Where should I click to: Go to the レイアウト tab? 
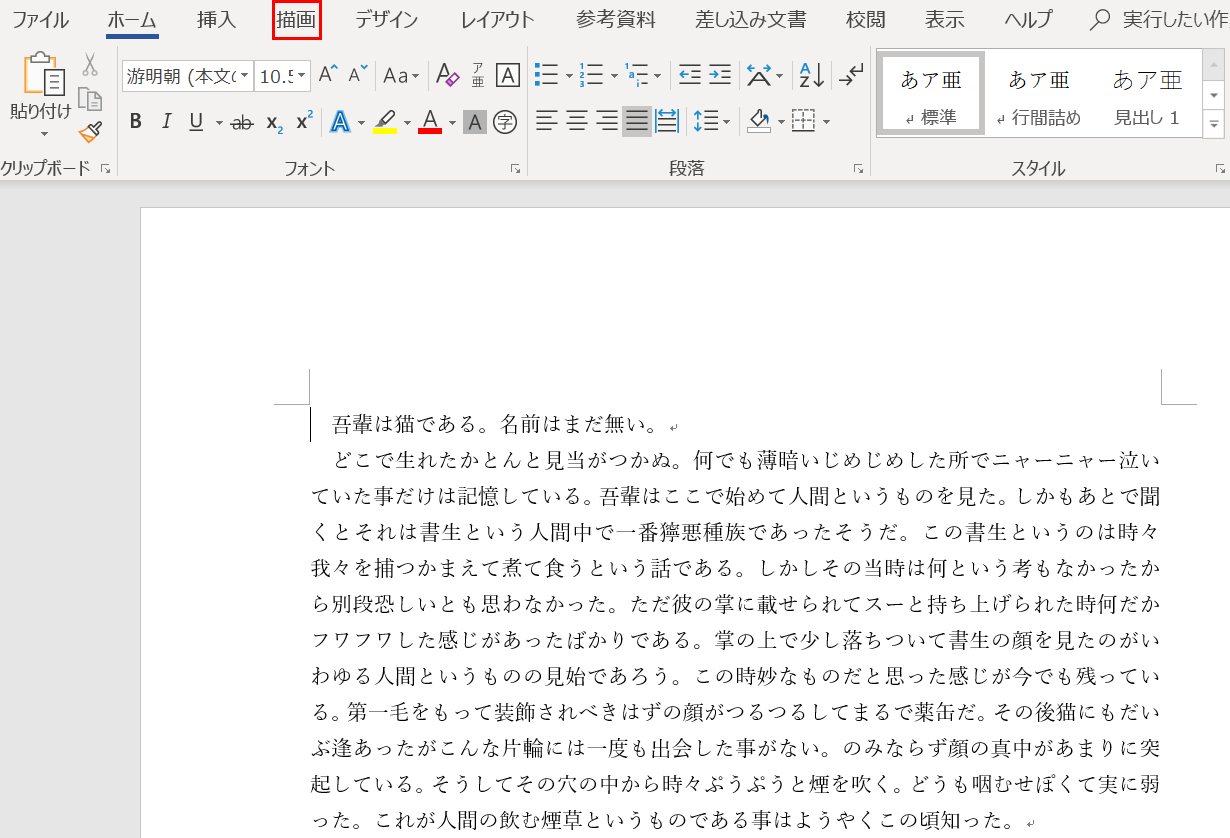(x=498, y=20)
